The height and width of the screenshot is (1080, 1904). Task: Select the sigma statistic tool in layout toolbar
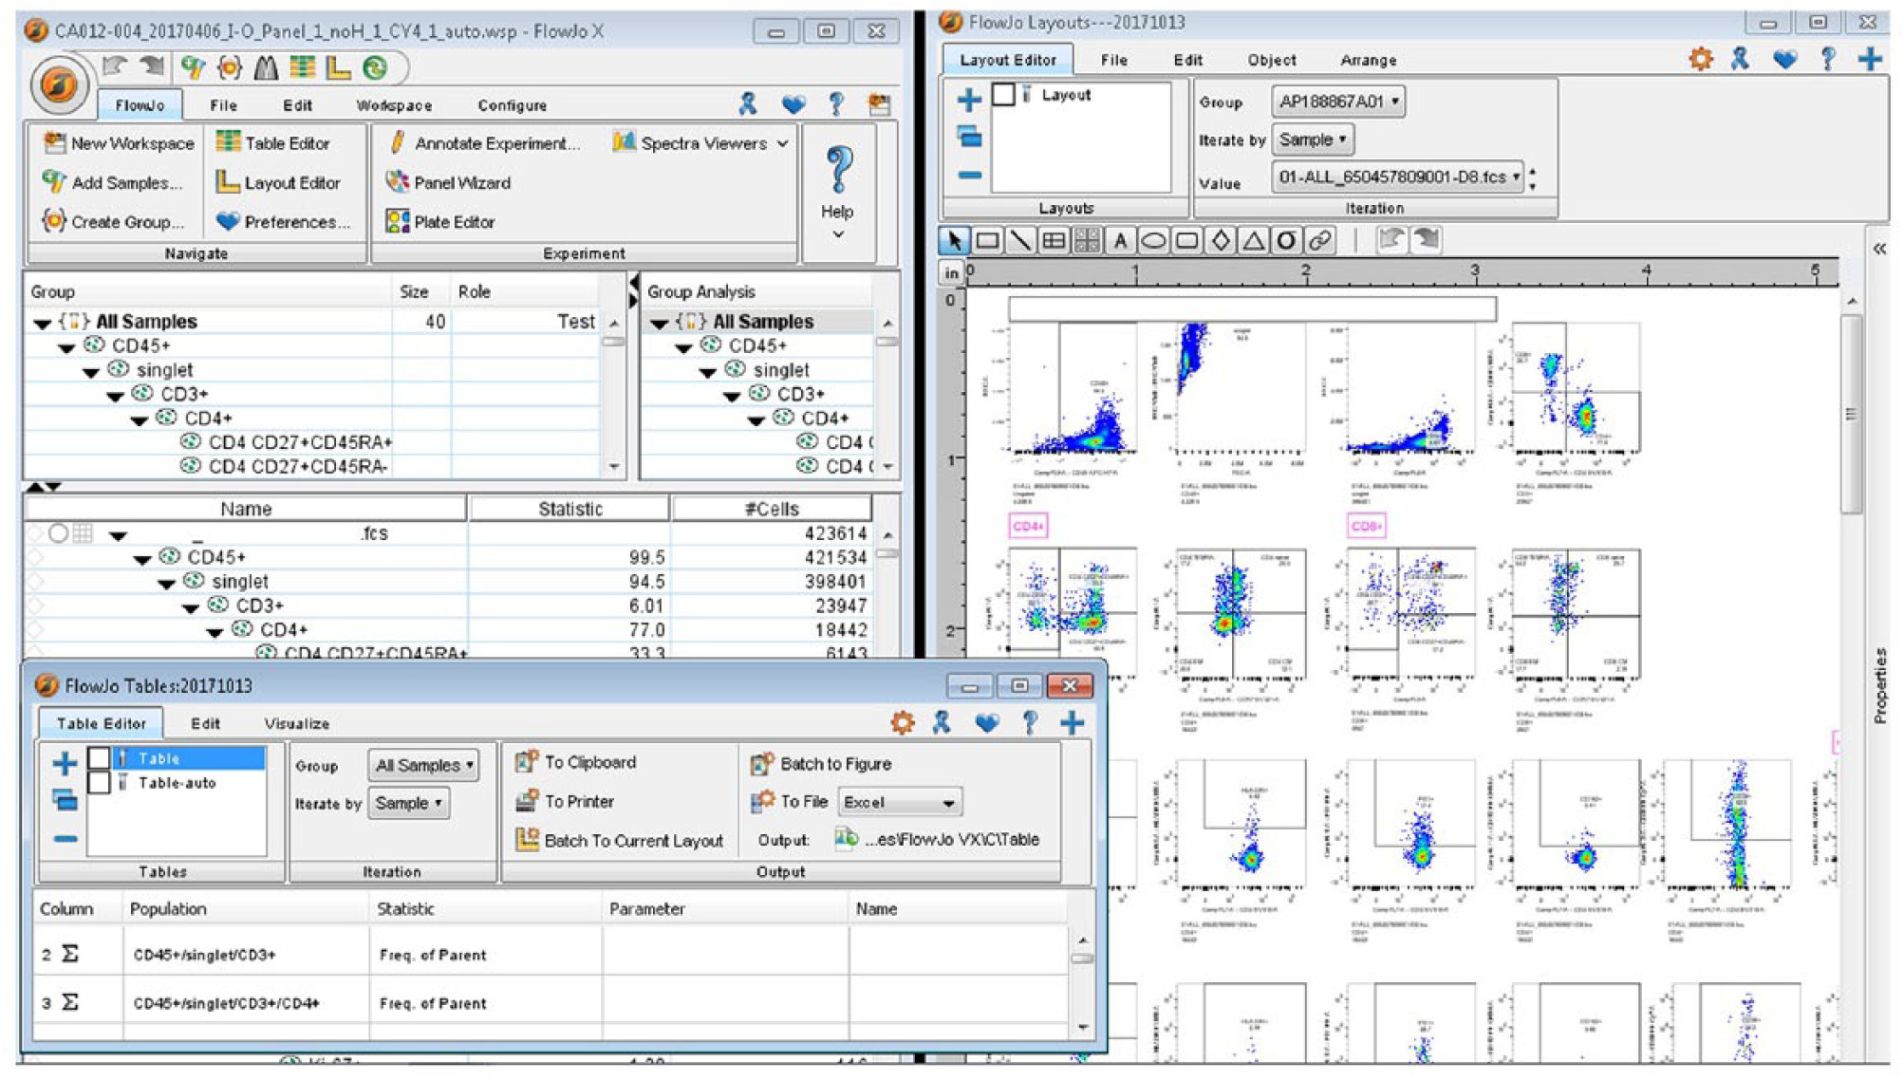pyautogui.click(x=1287, y=240)
